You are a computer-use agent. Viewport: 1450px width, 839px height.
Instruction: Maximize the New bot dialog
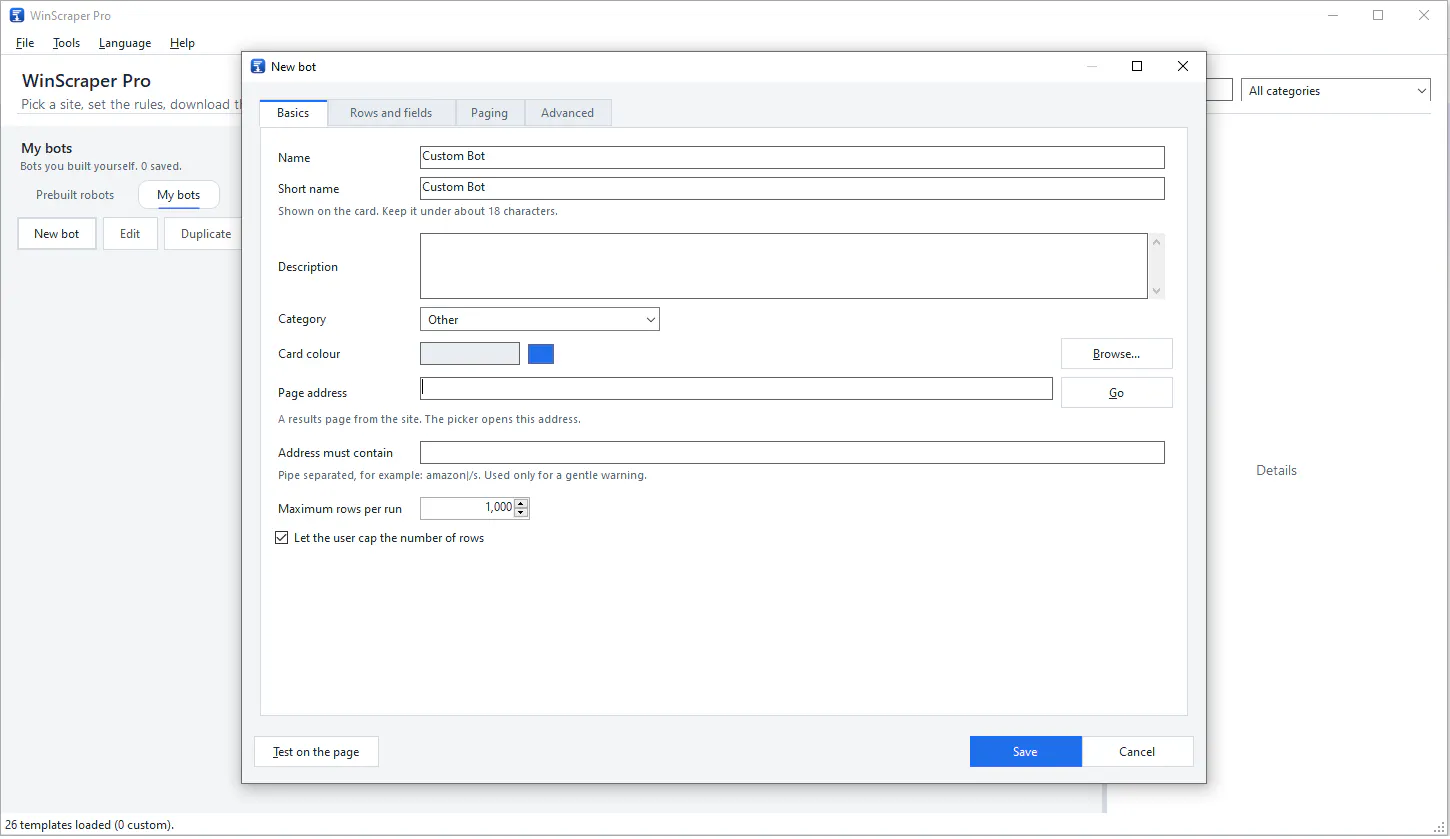click(1137, 66)
